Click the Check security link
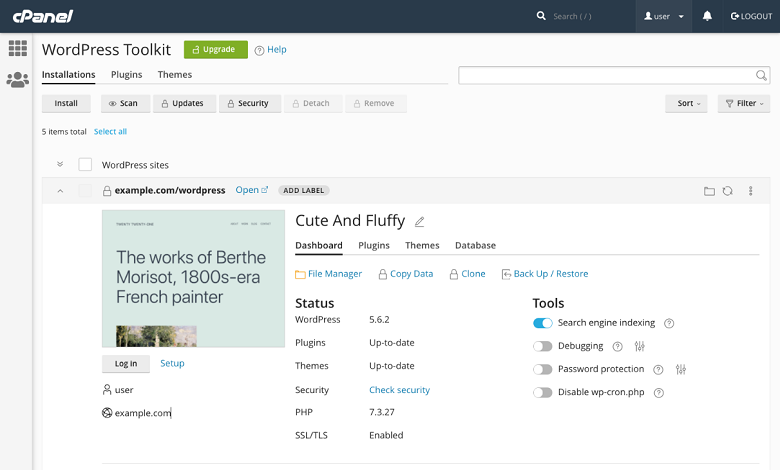780x470 pixels. (399, 390)
